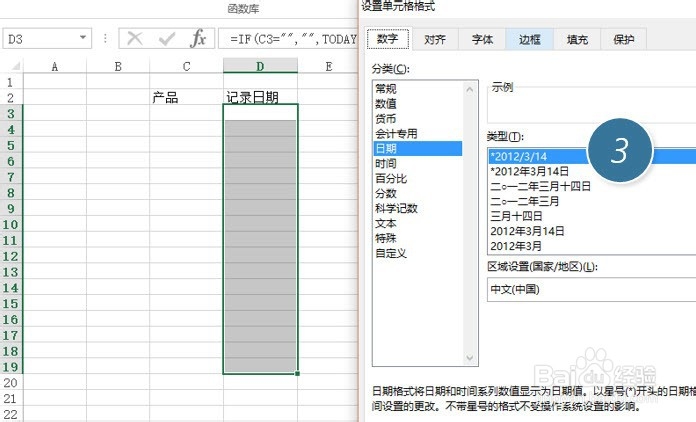Screen dimensions: 696x422
Task: Select row 20 header
Action: pos(11,383)
